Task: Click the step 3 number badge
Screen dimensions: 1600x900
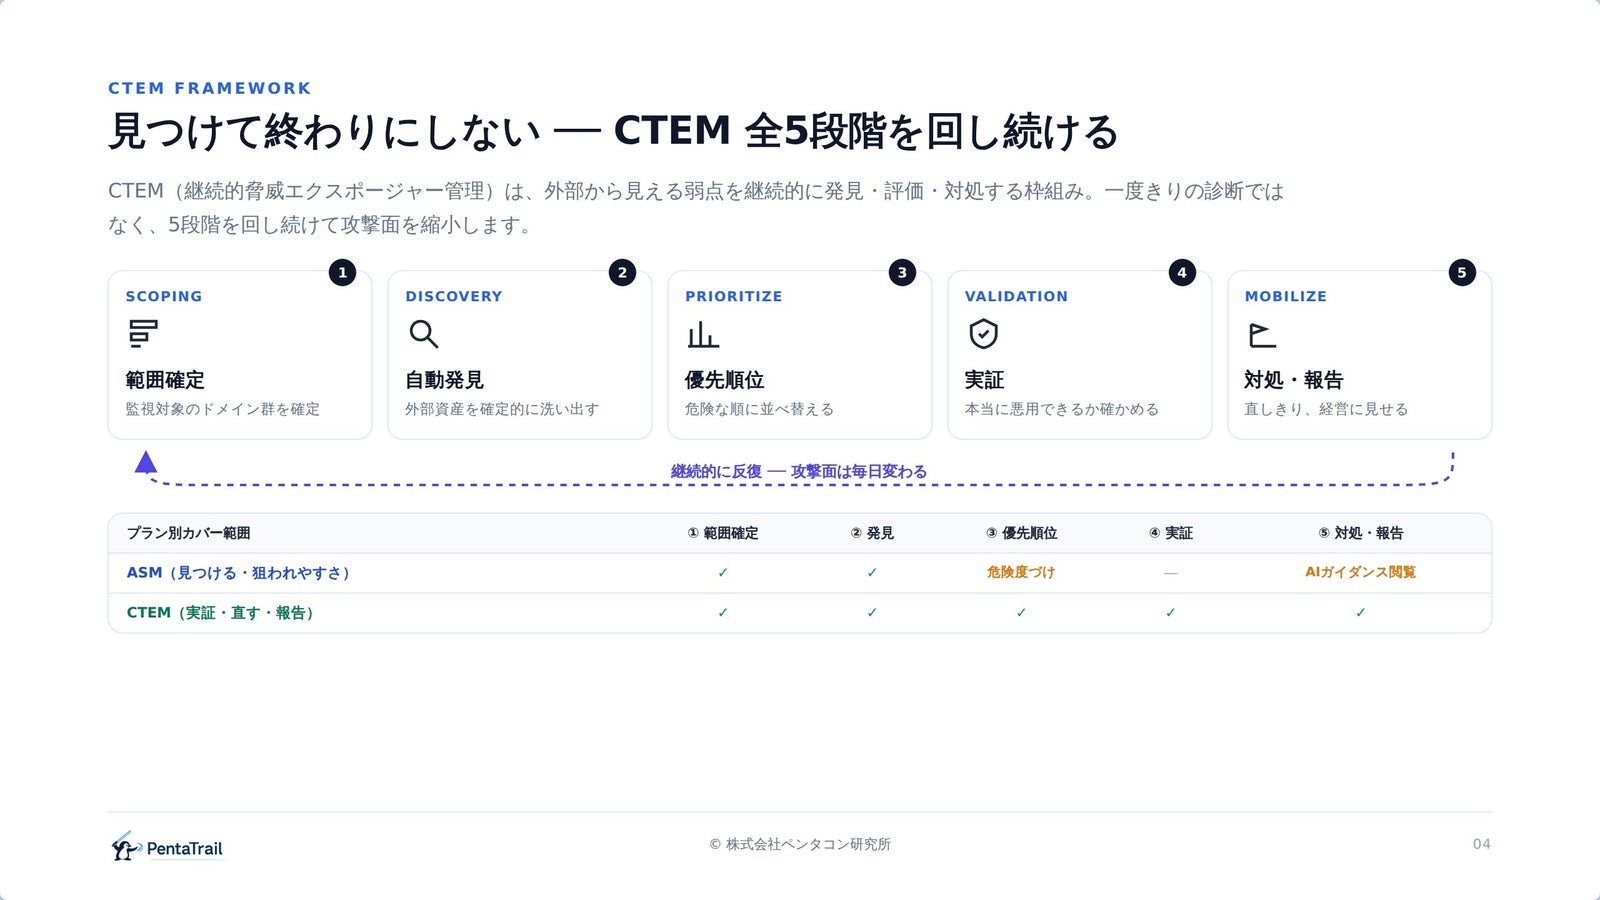Action: (x=902, y=272)
